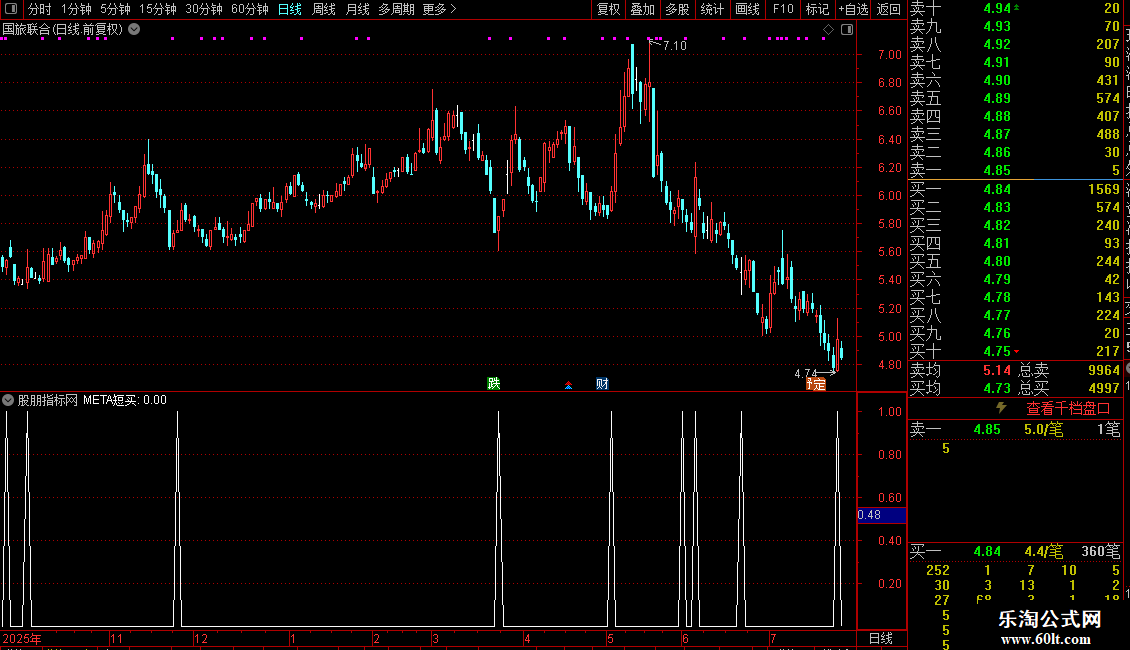This screenshot has width=1130, height=650.
Task: Click the 国旅联合(日线 前复权) chart title
Action: 63,30
